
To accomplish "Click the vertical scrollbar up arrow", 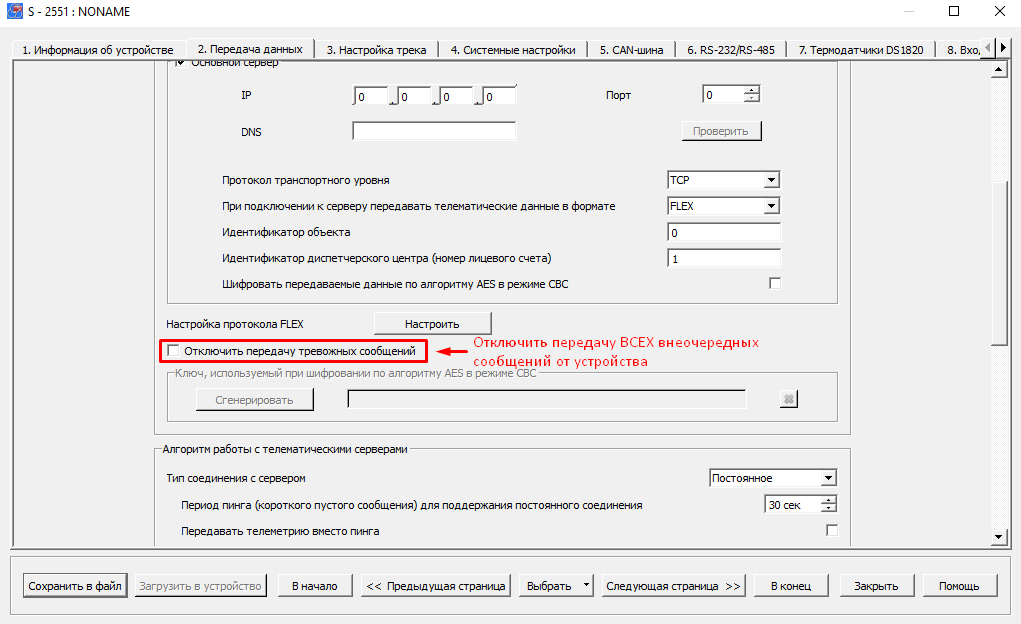I will (x=996, y=70).
